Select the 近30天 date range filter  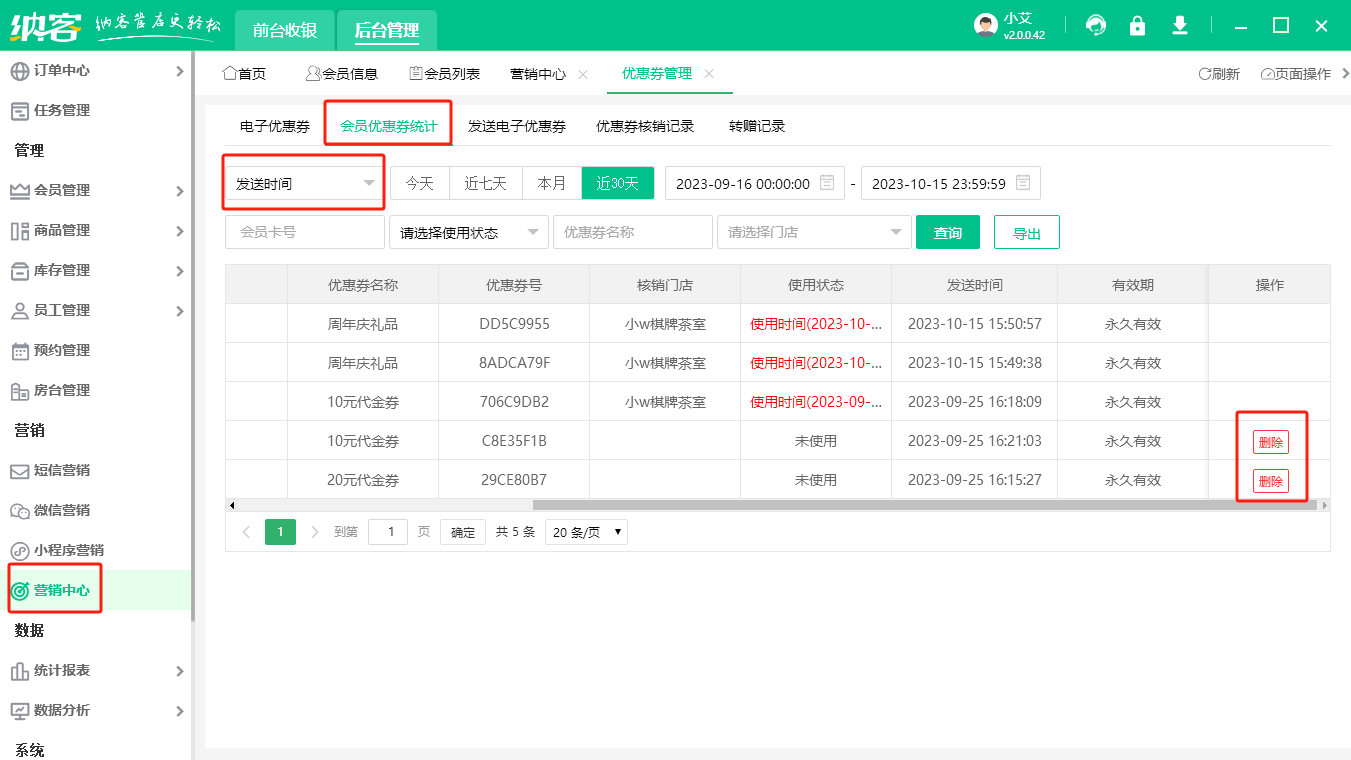pos(617,183)
